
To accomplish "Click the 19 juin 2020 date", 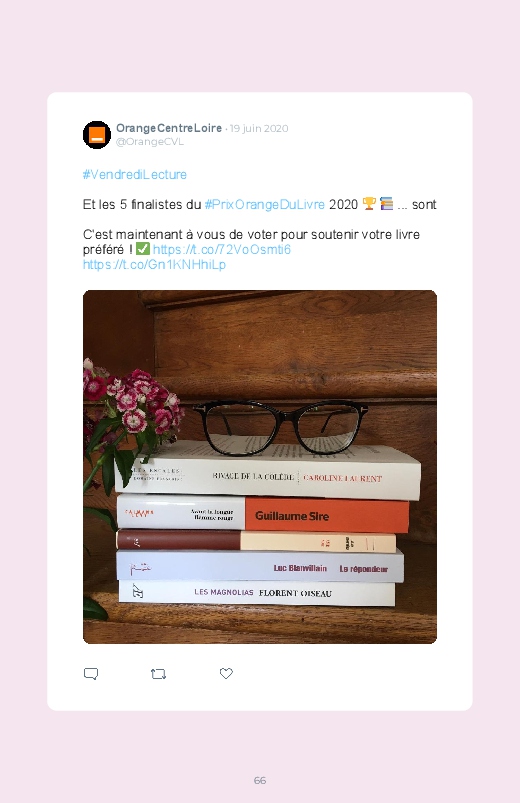I will click(x=259, y=129).
